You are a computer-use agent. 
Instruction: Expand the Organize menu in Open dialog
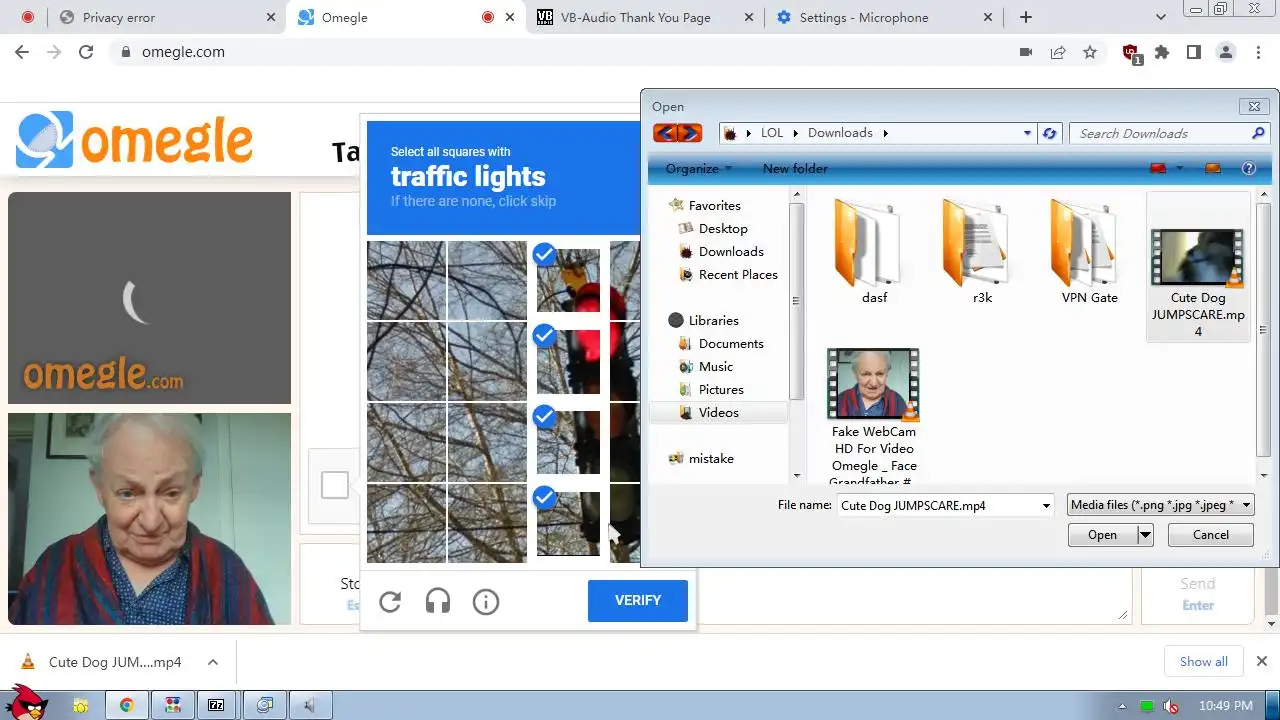tap(699, 168)
